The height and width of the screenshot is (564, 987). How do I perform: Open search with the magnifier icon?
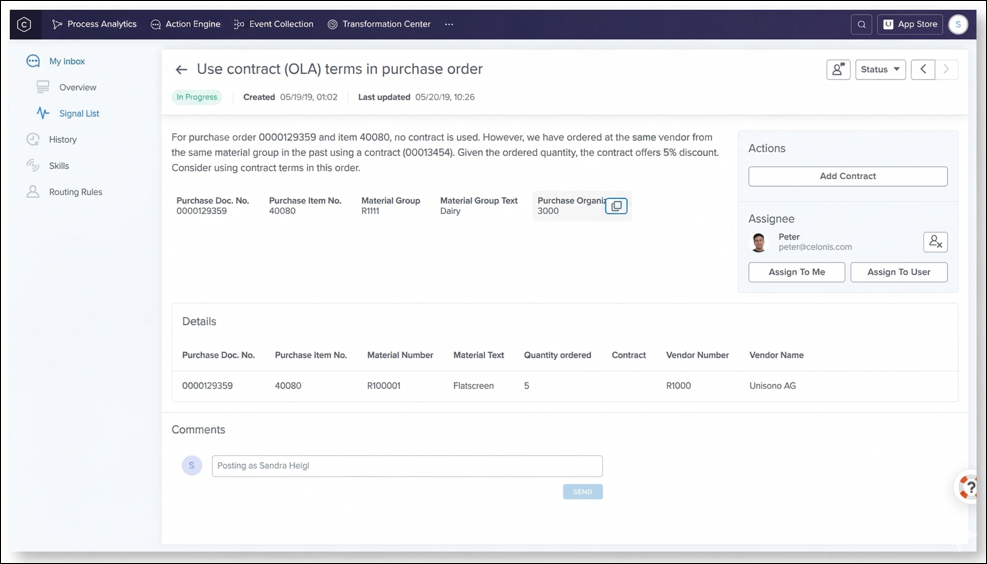coord(861,25)
